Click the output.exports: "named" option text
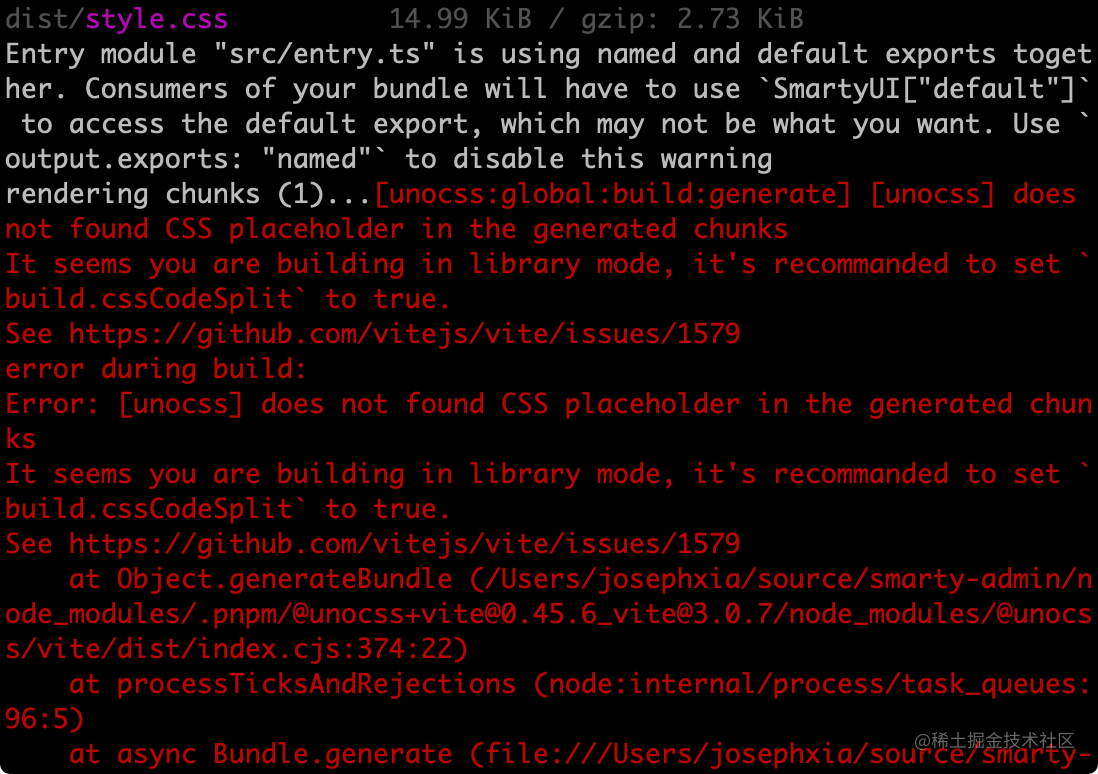Screen dimensions: 1098x774 (200, 159)
